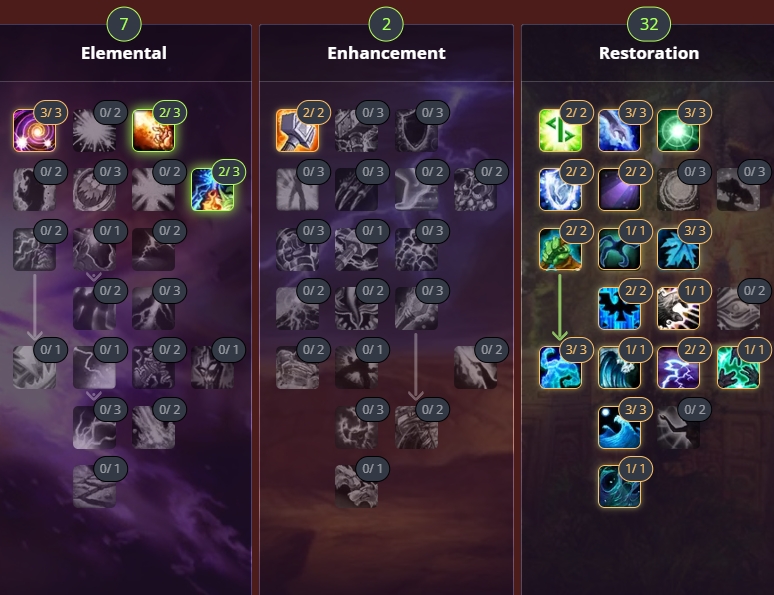Add a point to Elemental Precision lightning-fire talent
Image resolution: width=774 pixels, height=595 pixels.
[x=213, y=190]
